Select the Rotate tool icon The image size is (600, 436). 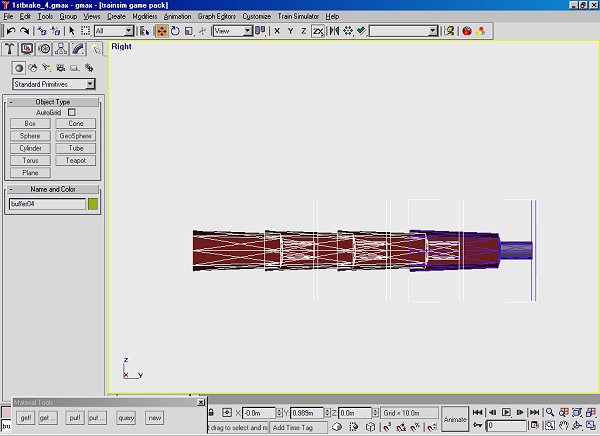point(175,31)
